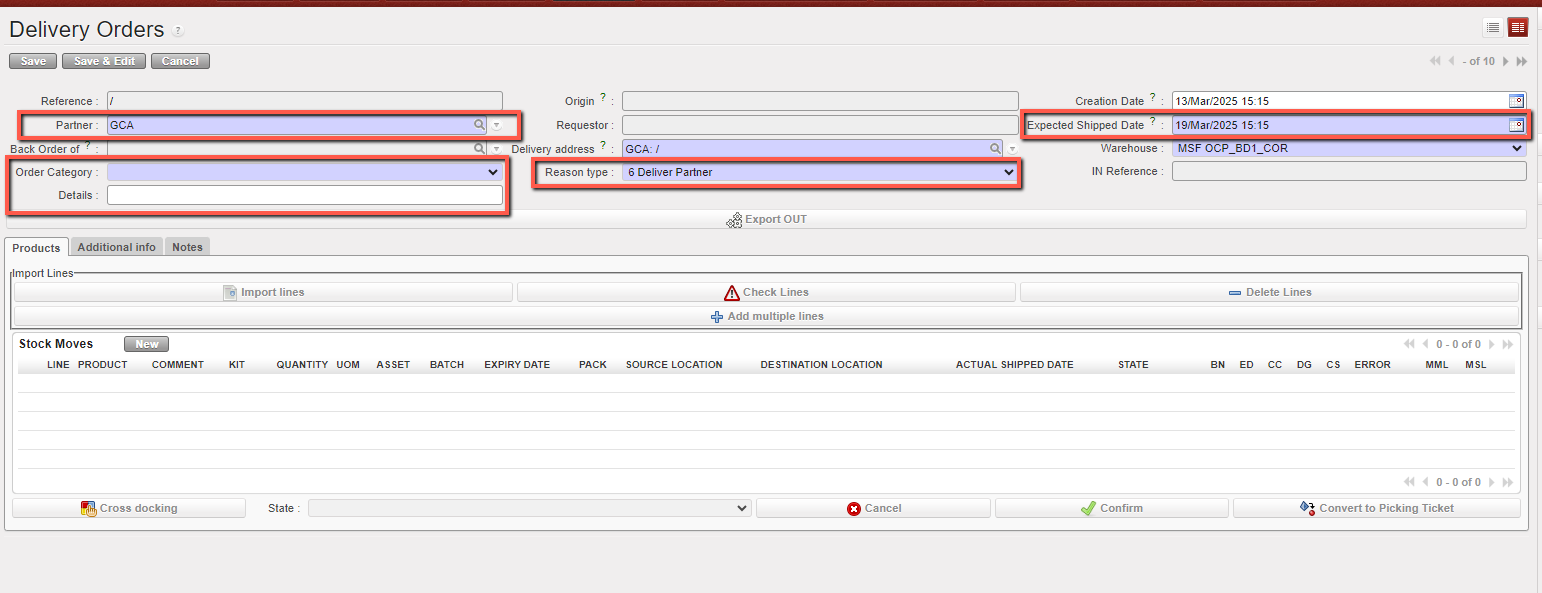This screenshot has width=1542, height=593.
Task: Expand the State dropdown
Action: (x=741, y=508)
